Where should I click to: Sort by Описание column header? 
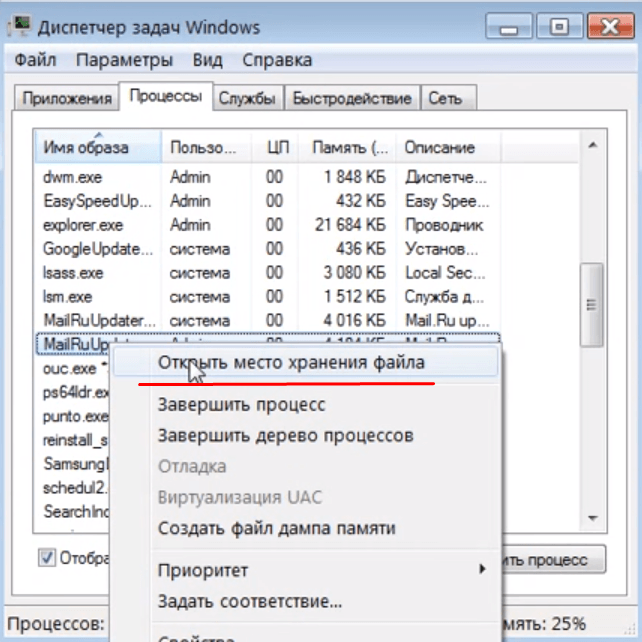pyautogui.click(x=448, y=147)
